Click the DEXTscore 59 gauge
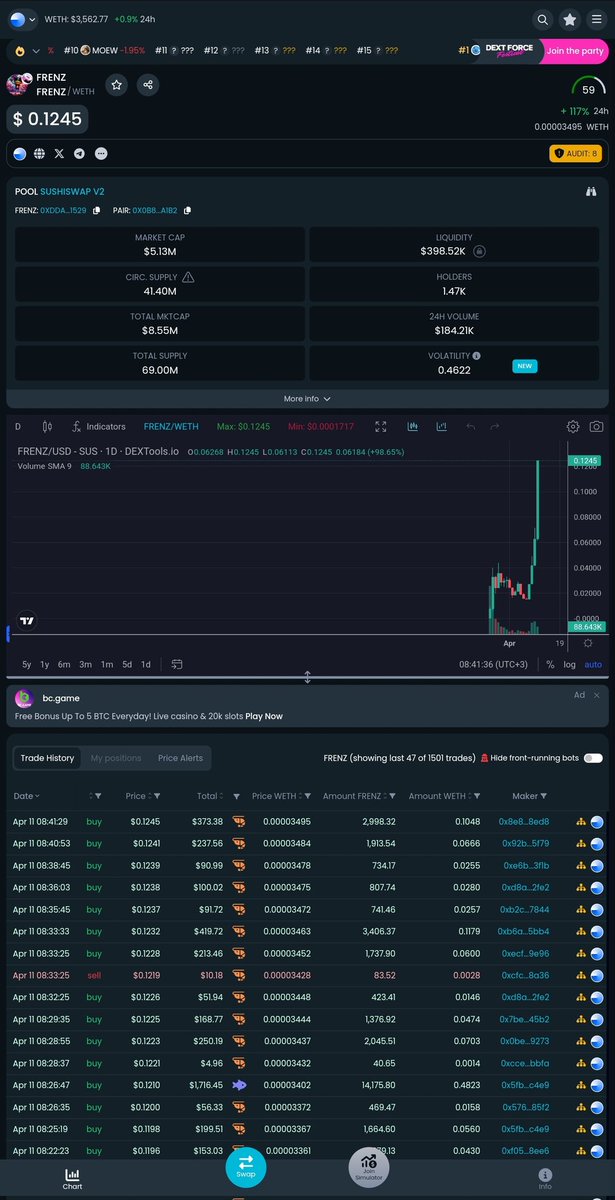 coord(588,88)
